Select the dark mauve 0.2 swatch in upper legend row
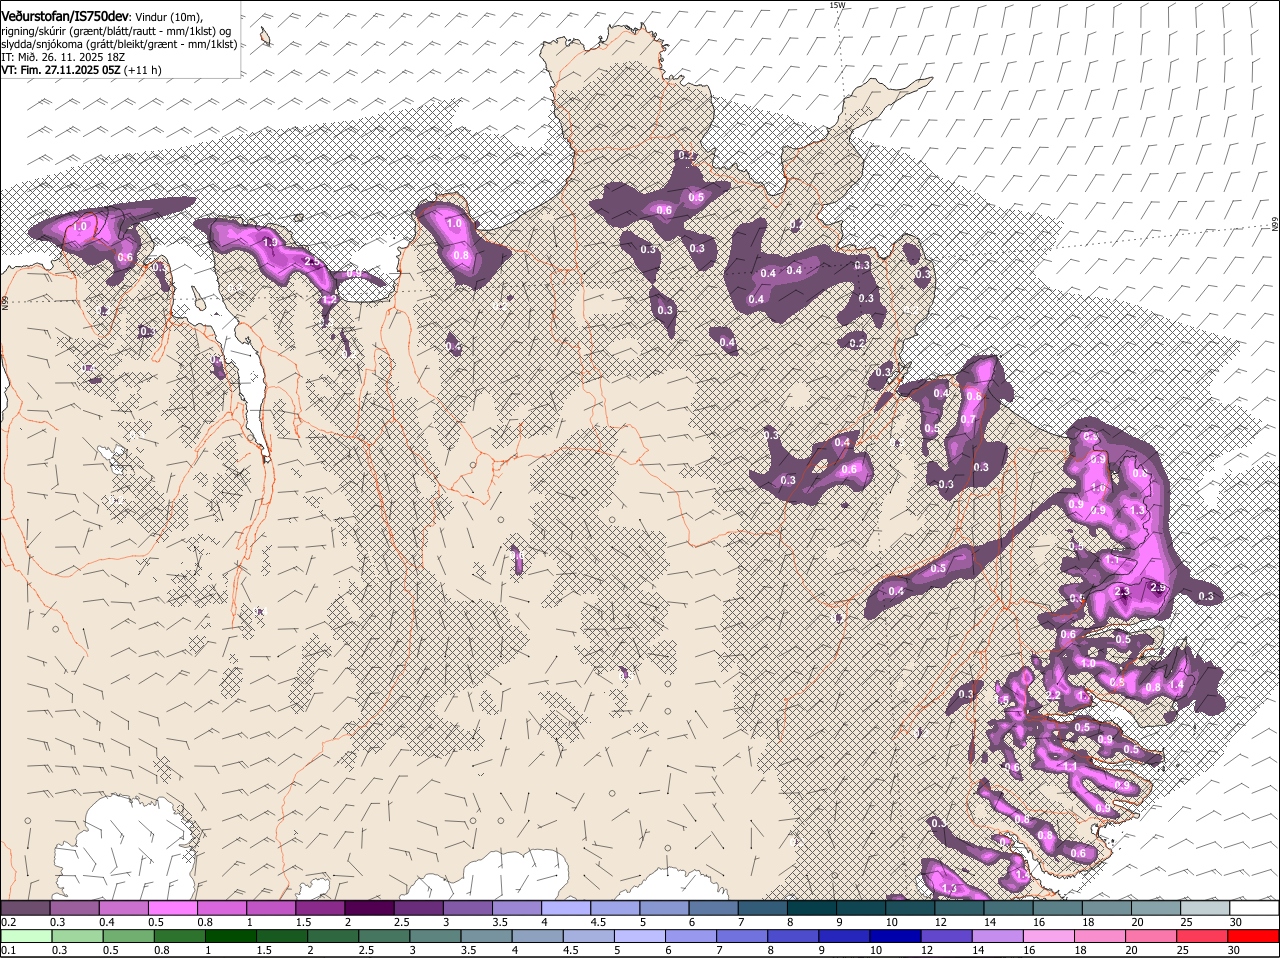 tap(25, 908)
